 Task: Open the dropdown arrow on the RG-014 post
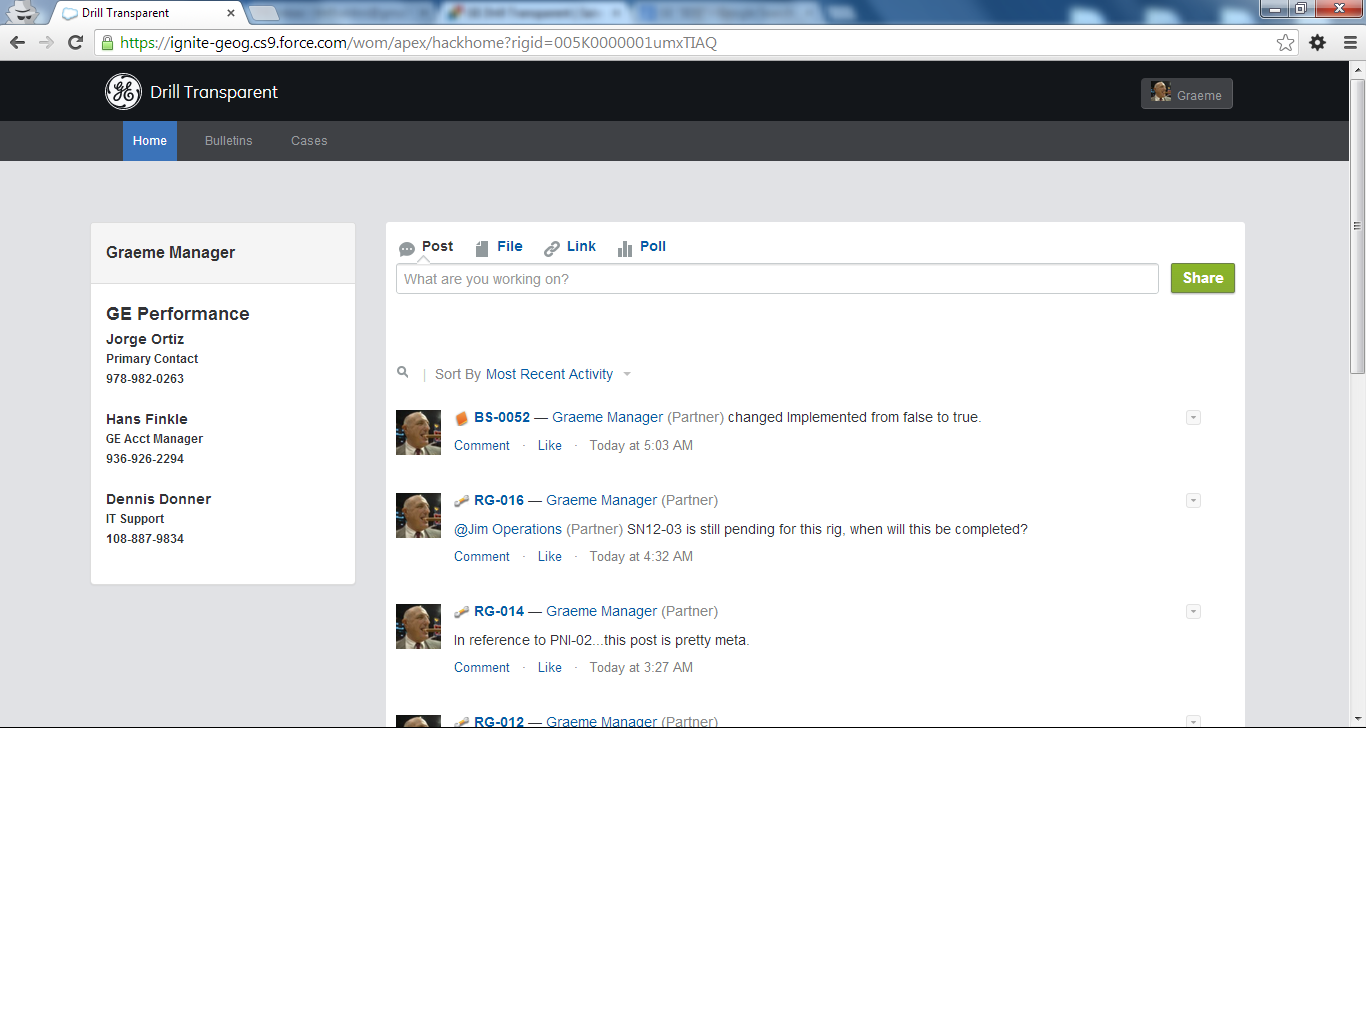pyautogui.click(x=1193, y=611)
